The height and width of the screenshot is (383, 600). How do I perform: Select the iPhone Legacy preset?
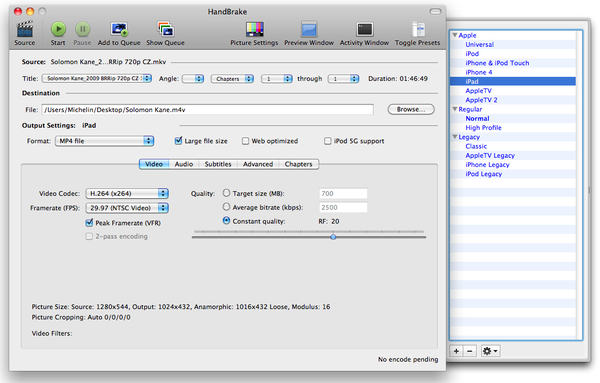487,165
